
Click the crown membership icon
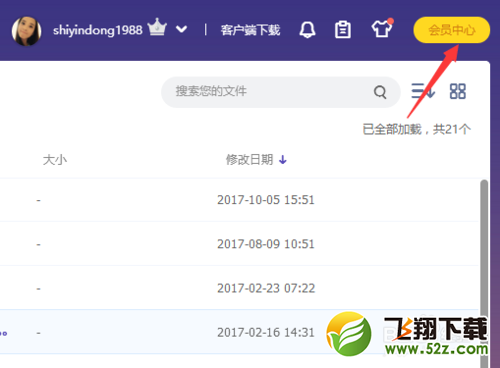(157, 27)
